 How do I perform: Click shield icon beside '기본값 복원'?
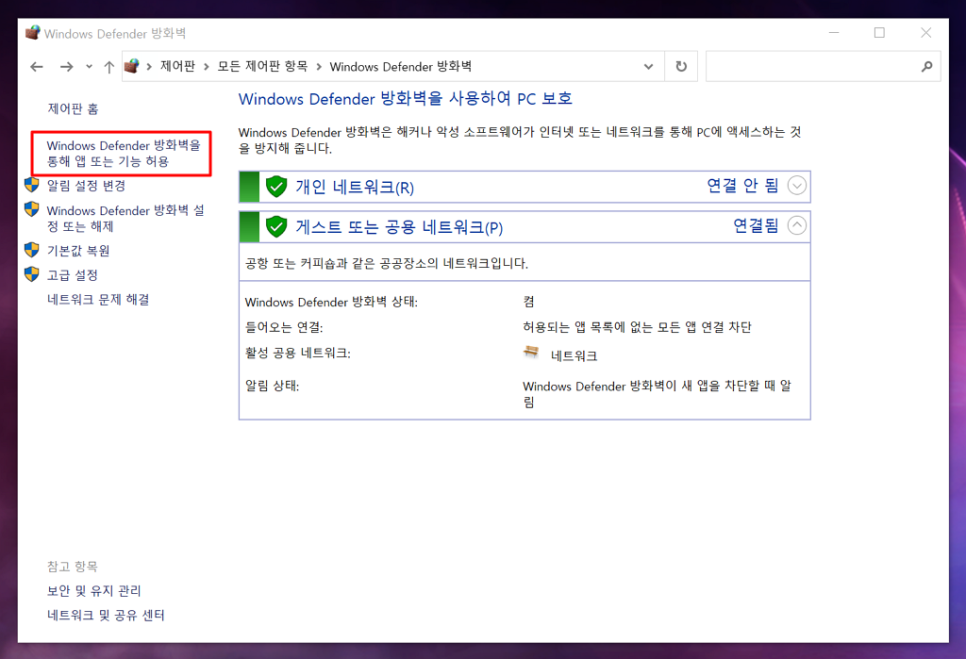32,249
